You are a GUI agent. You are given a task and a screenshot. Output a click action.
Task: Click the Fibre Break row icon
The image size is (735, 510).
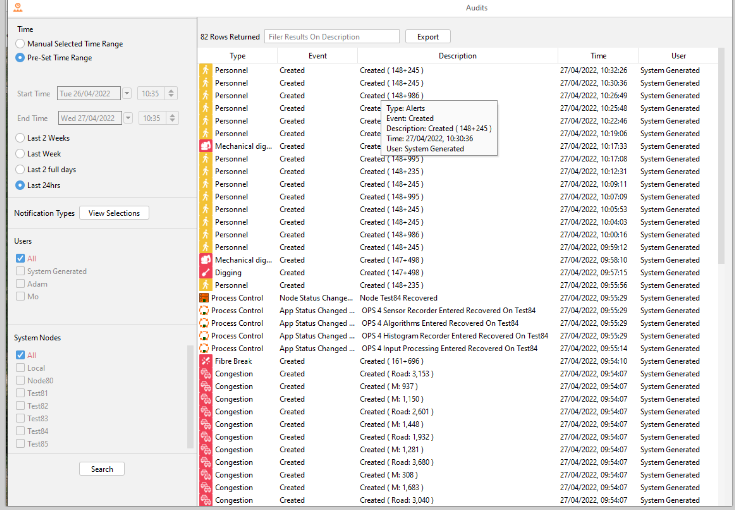tap(206, 361)
